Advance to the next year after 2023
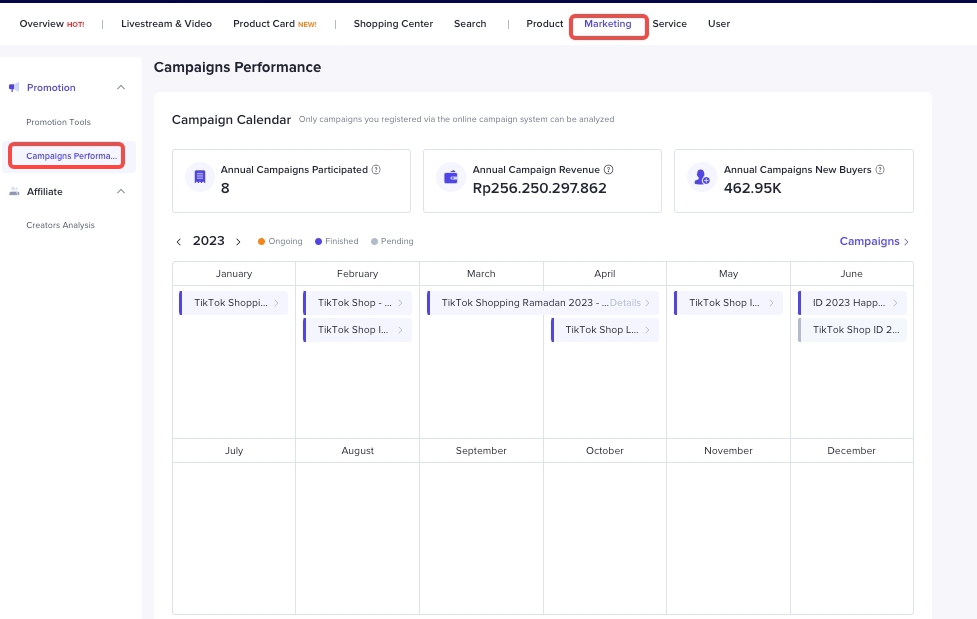 (x=238, y=242)
